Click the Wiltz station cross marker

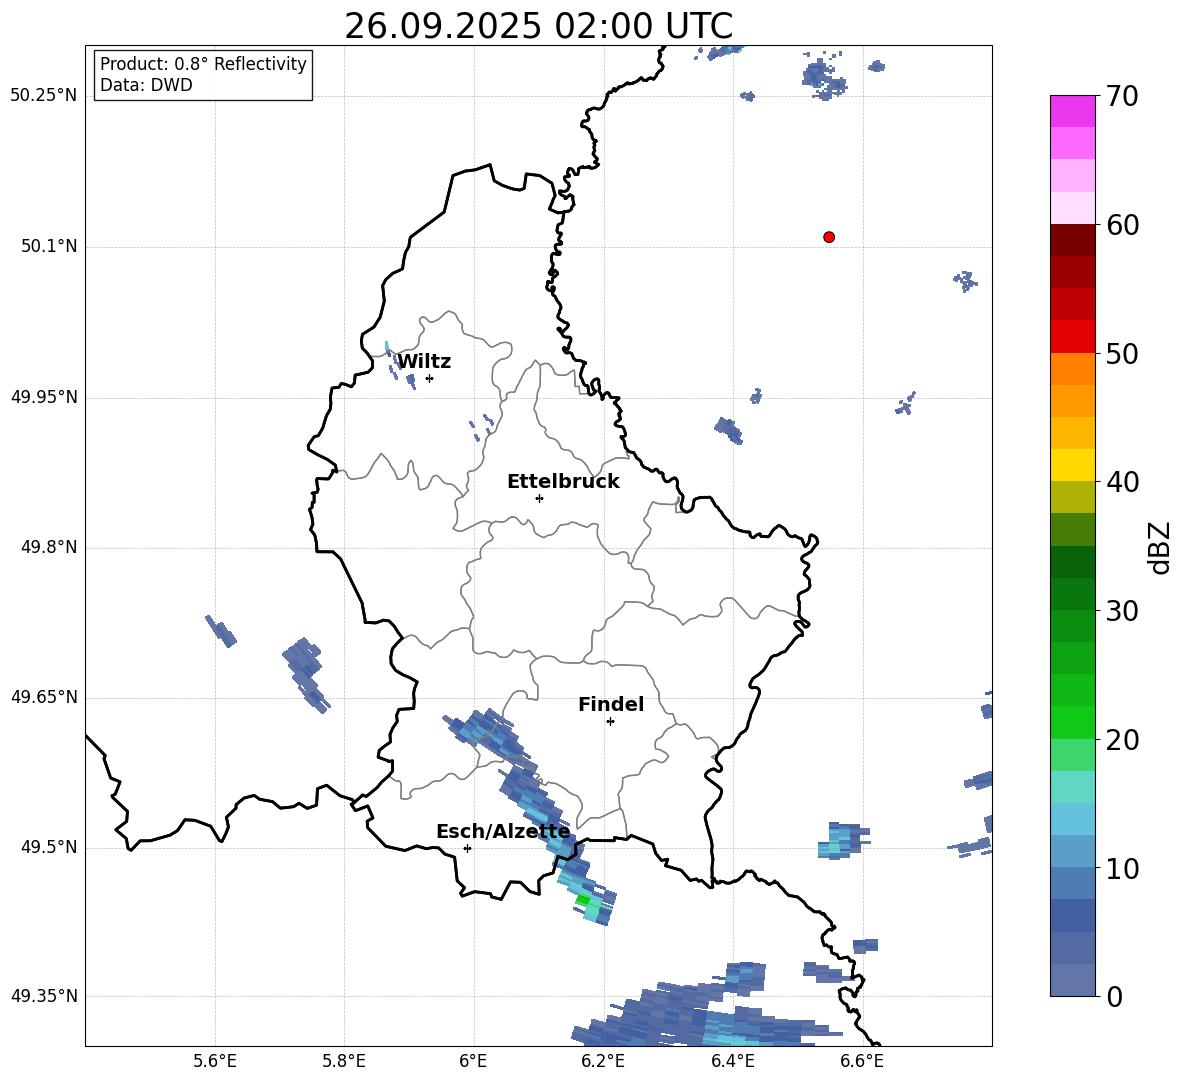(x=429, y=378)
